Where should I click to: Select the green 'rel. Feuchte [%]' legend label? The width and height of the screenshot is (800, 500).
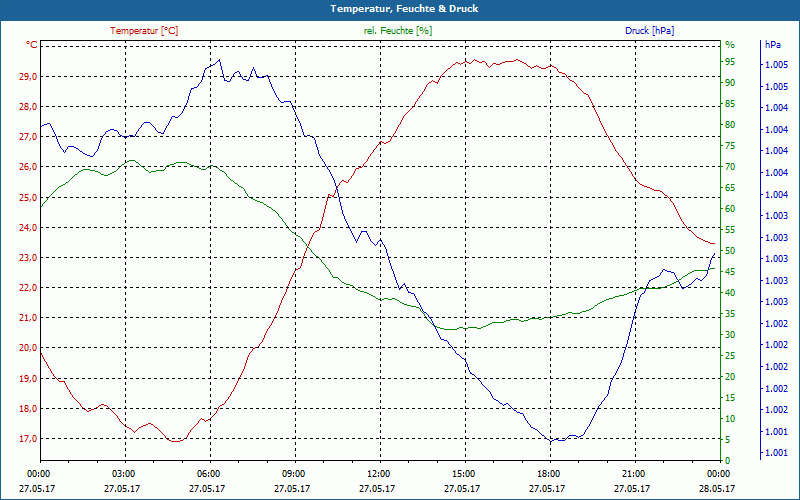pos(397,31)
